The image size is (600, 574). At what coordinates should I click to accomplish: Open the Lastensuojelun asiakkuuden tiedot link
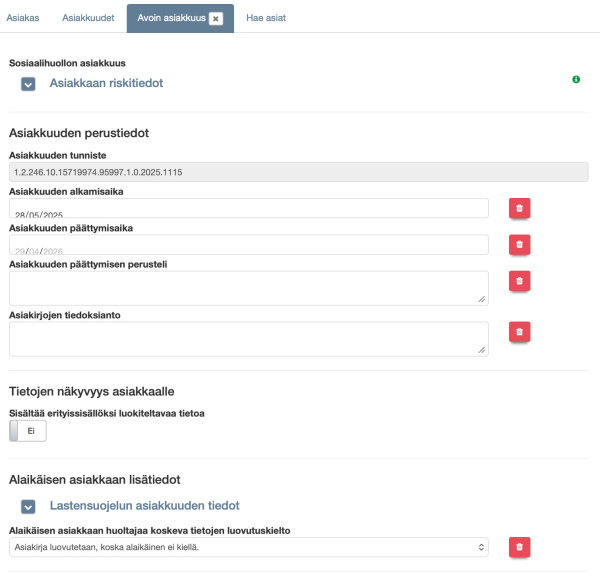point(145,506)
